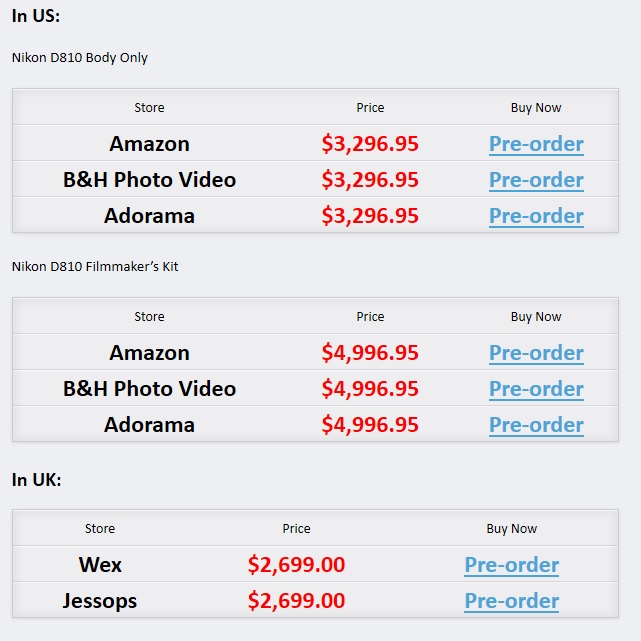Click 'Nikon D810 Filmmaker's Kit' label
Viewport: 641px width, 641px height.
(95, 267)
